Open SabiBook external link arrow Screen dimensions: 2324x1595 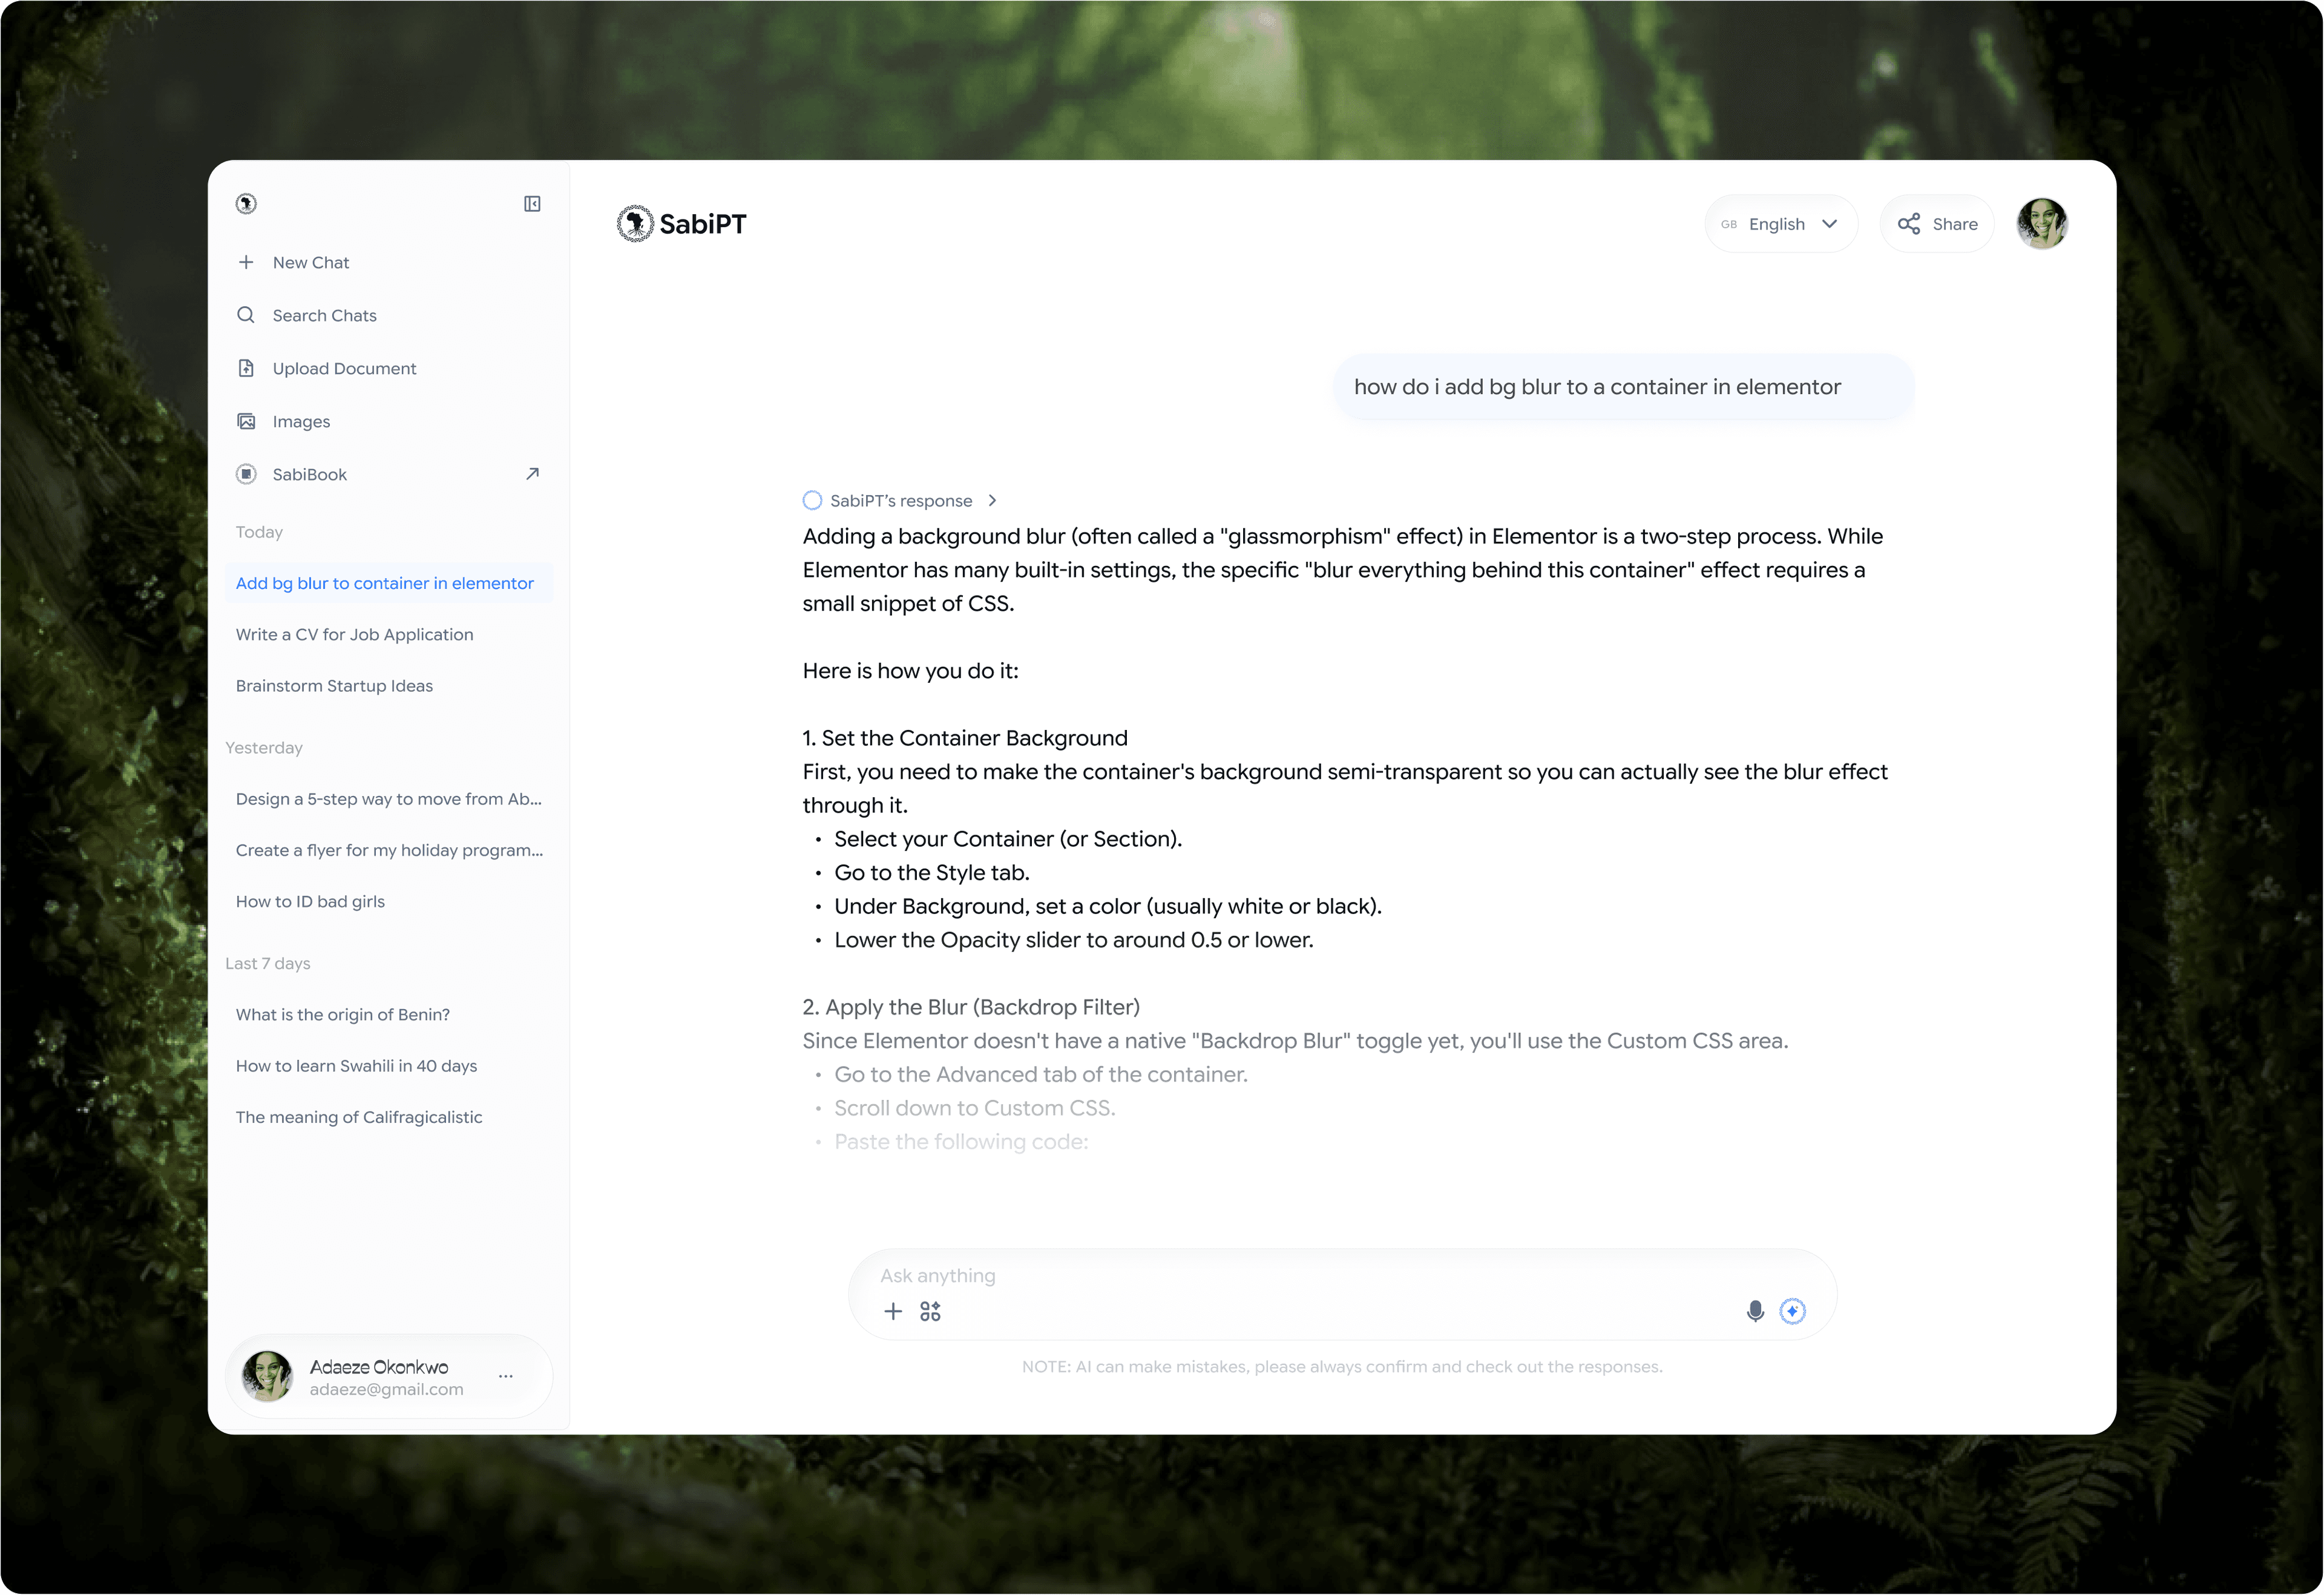532,474
